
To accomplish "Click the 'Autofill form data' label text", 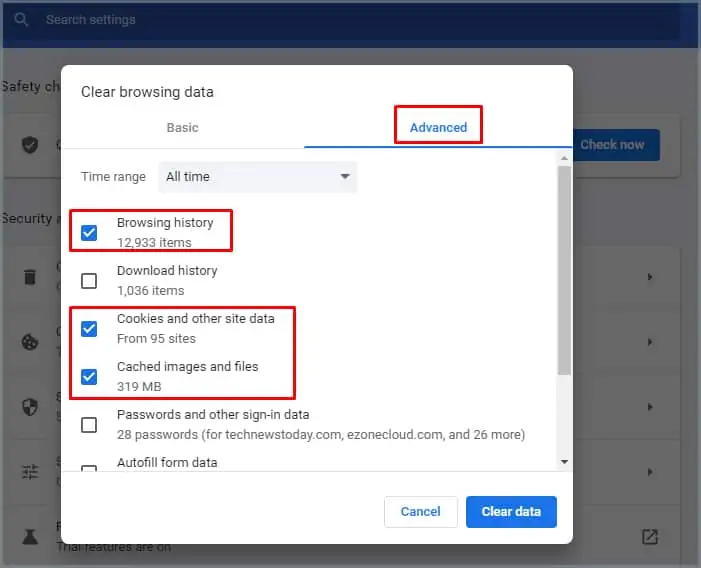I will pyautogui.click(x=167, y=462).
